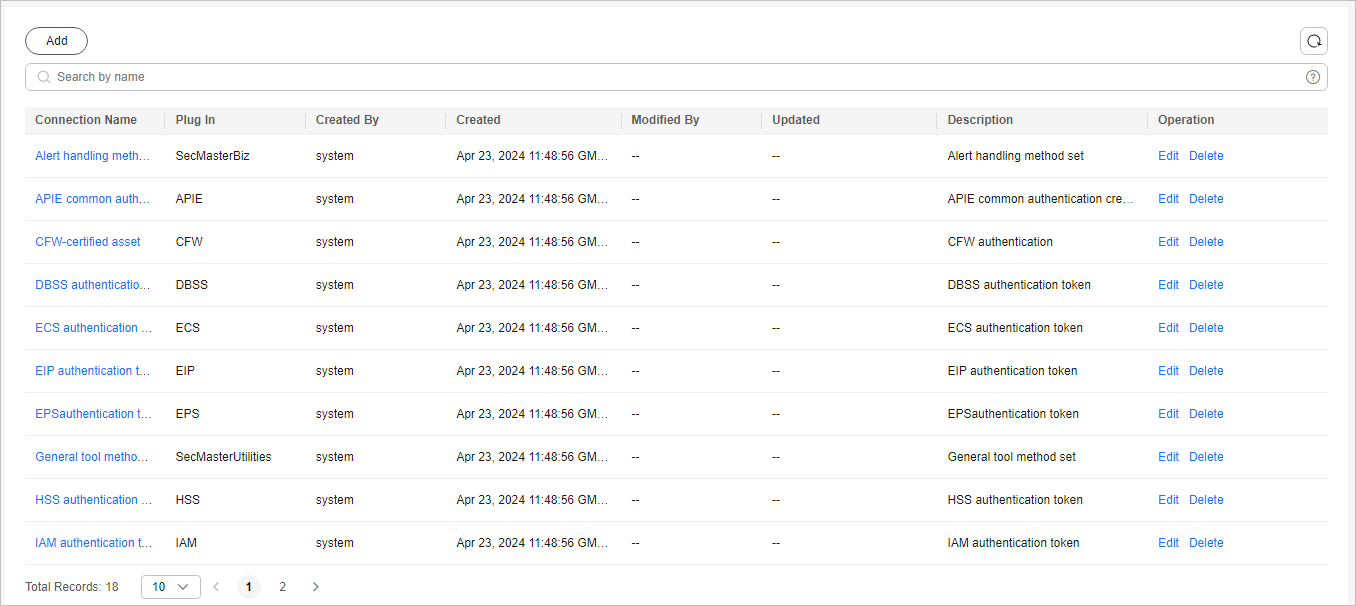The height and width of the screenshot is (606, 1356).
Task: Open the CFW-certified asset connection
Action: pos(88,242)
